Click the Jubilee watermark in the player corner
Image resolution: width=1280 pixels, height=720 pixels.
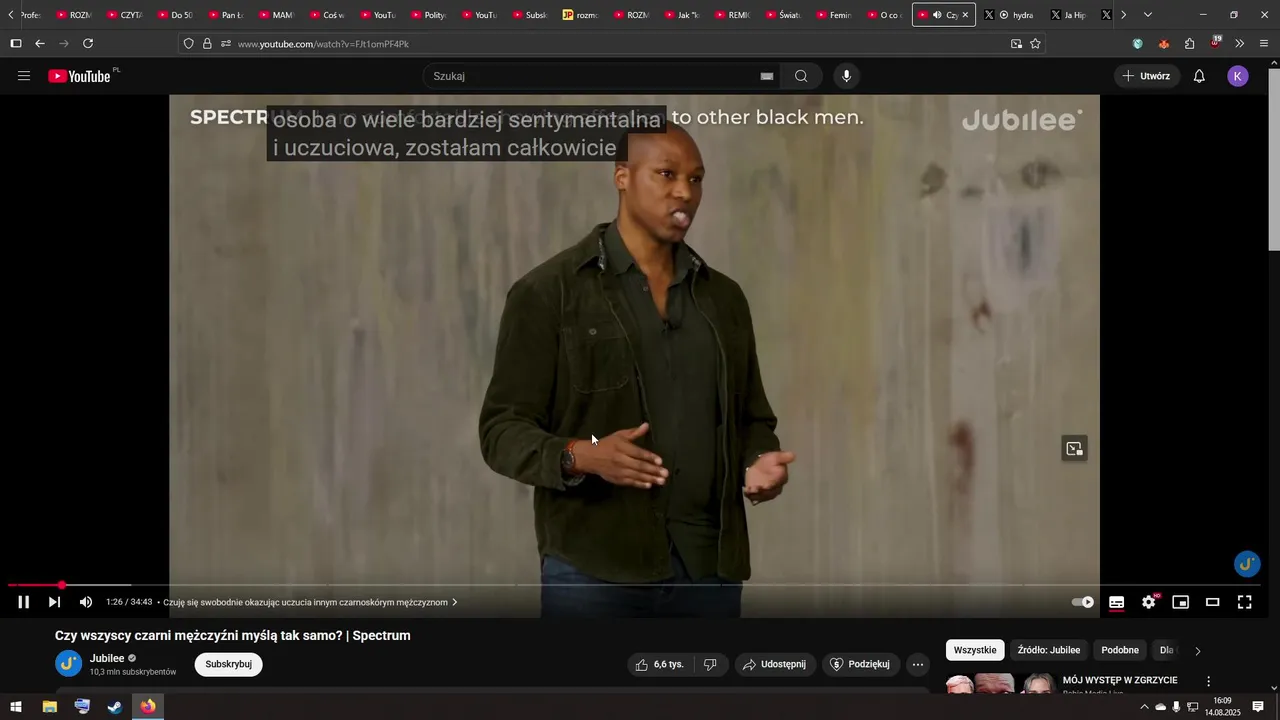(1247, 564)
